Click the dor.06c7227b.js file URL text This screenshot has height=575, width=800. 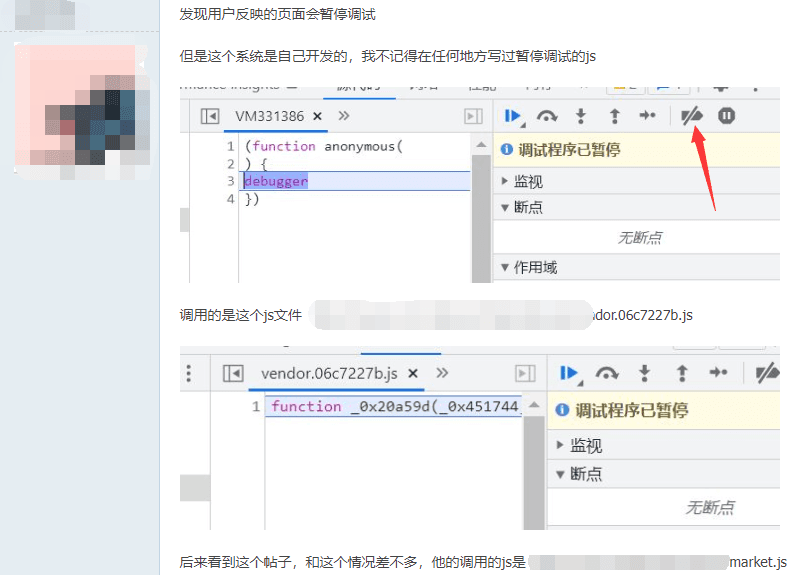point(642,315)
